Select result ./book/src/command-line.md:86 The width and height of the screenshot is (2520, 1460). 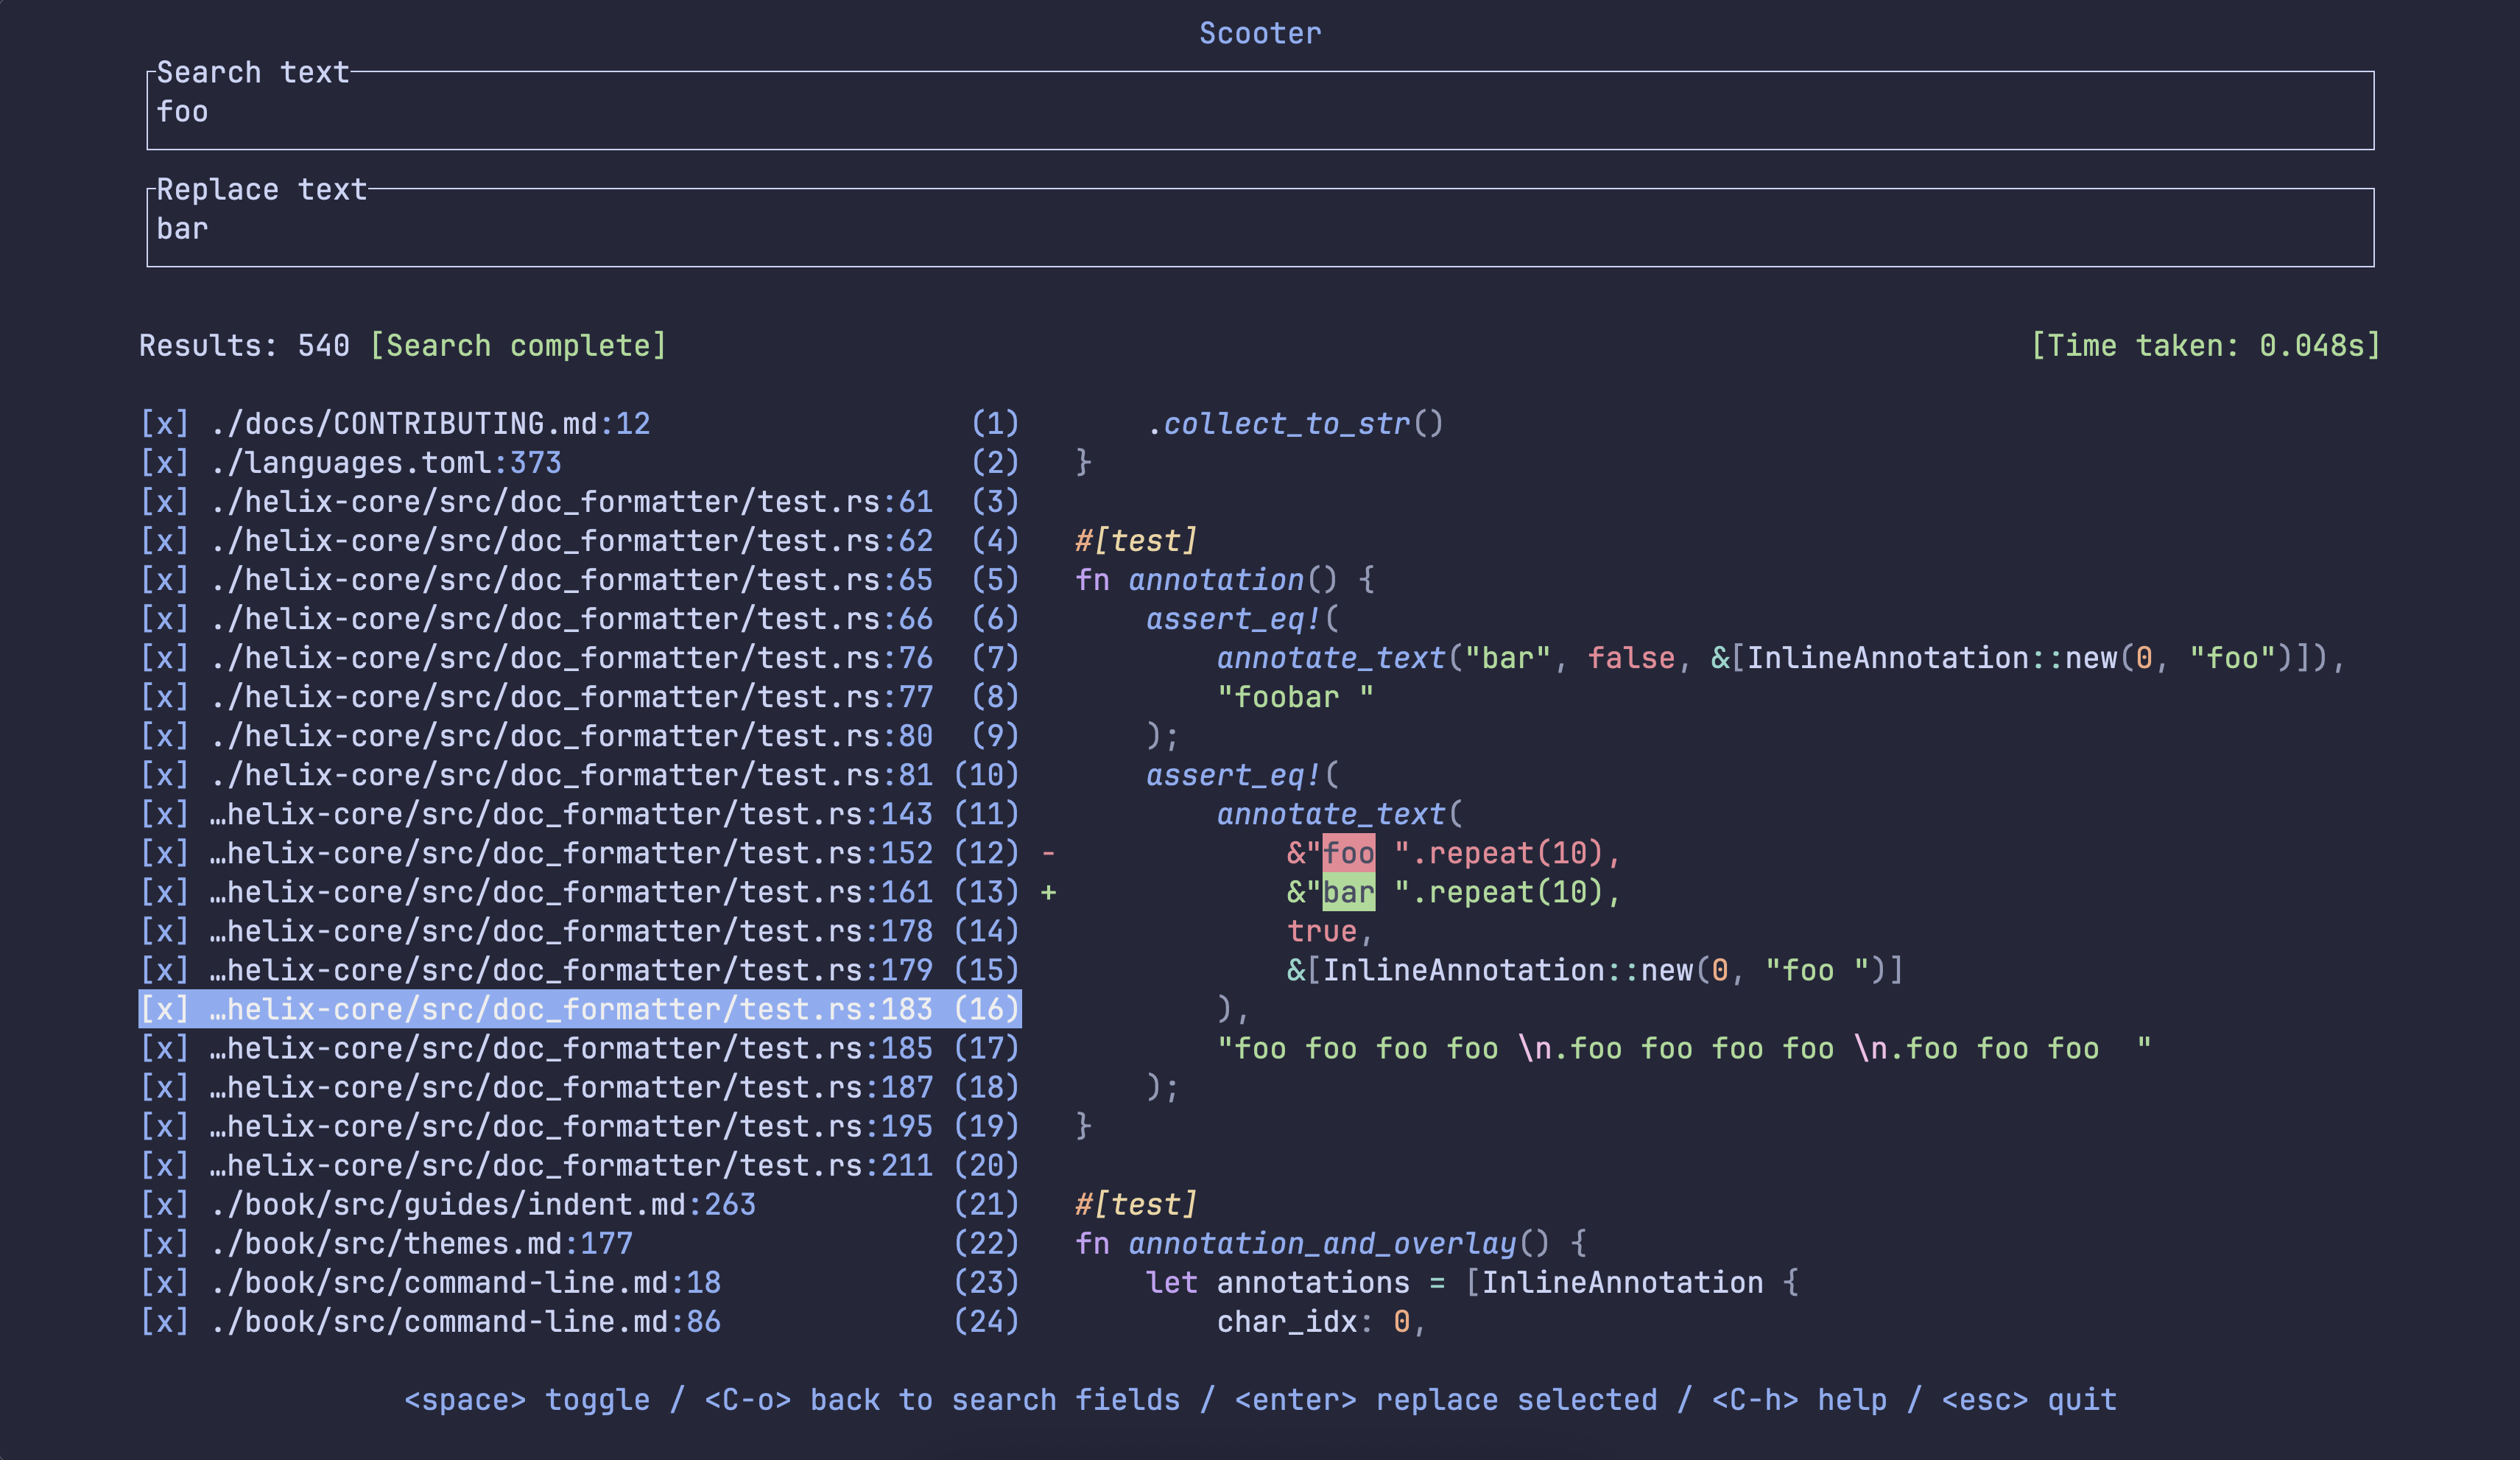click(580, 1321)
